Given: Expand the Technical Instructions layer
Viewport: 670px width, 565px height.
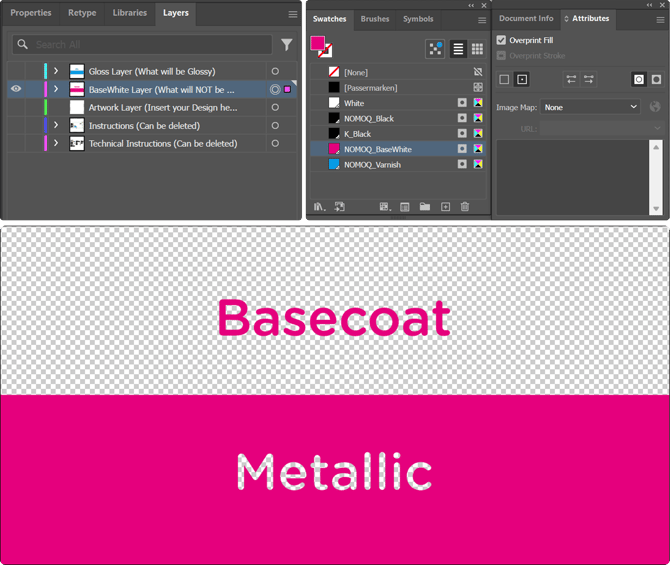Looking at the screenshot, I should (x=56, y=143).
